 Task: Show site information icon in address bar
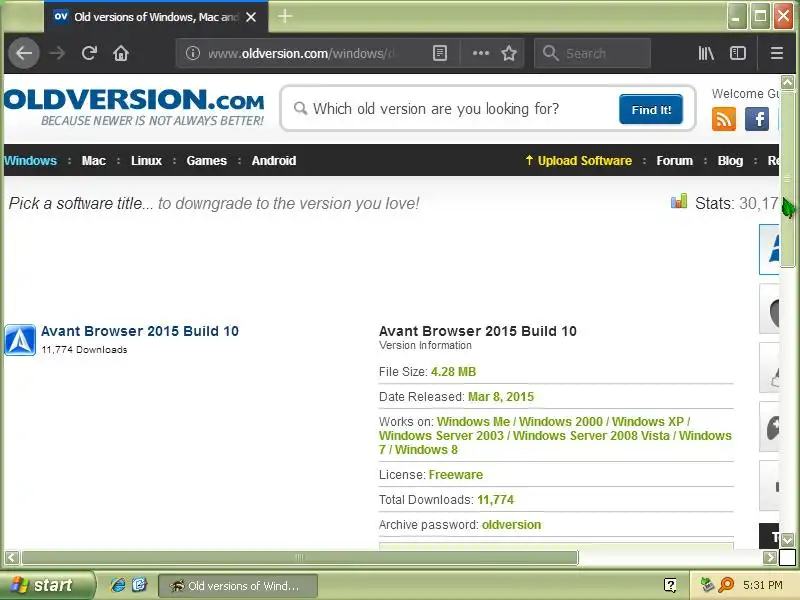pos(192,53)
